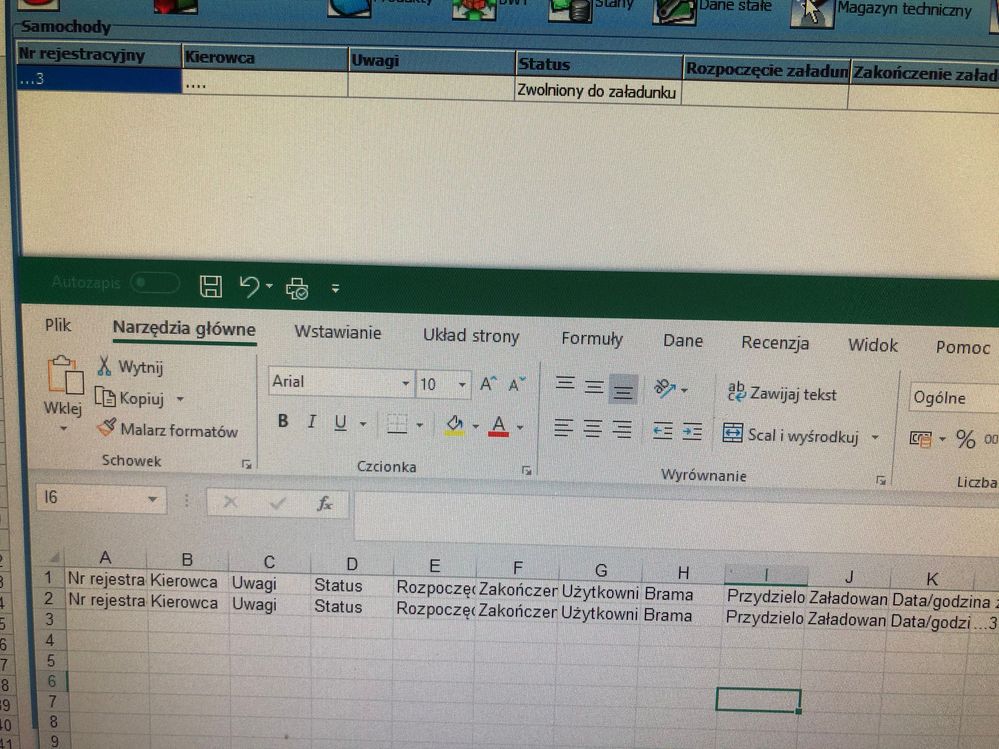Click the Select All corner triangle
This screenshot has height=749, width=999.
click(x=54, y=557)
